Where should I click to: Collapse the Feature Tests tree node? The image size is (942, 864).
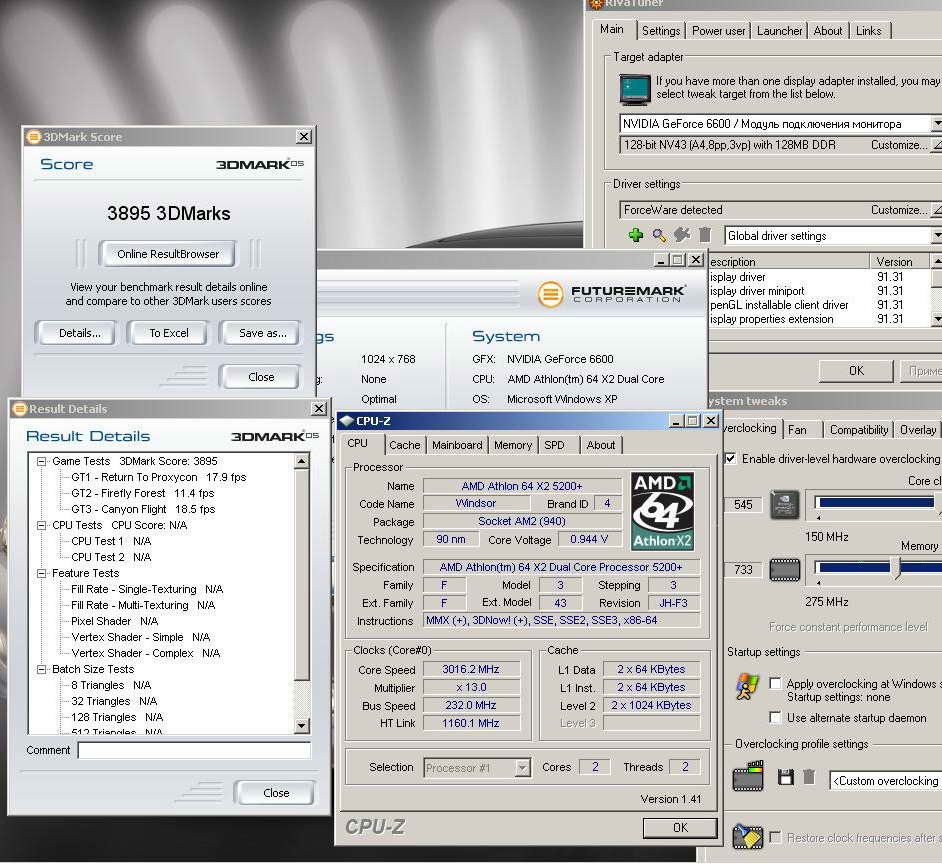pyautogui.click(x=41, y=573)
